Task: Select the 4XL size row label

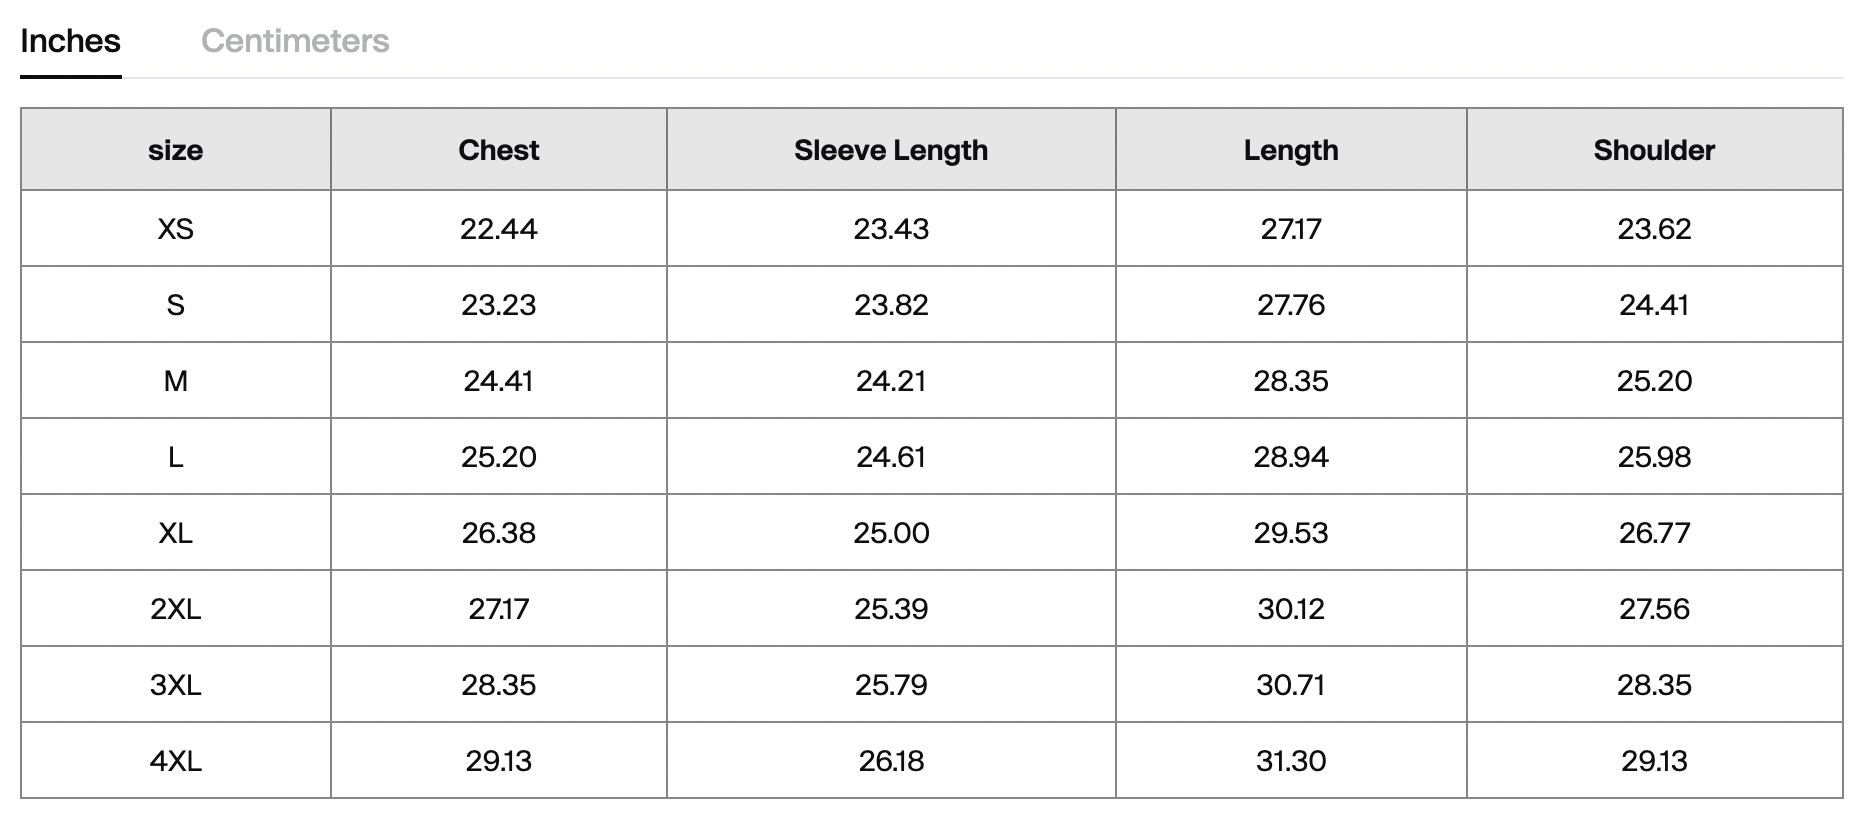Action: pyautogui.click(x=175, y=761)
